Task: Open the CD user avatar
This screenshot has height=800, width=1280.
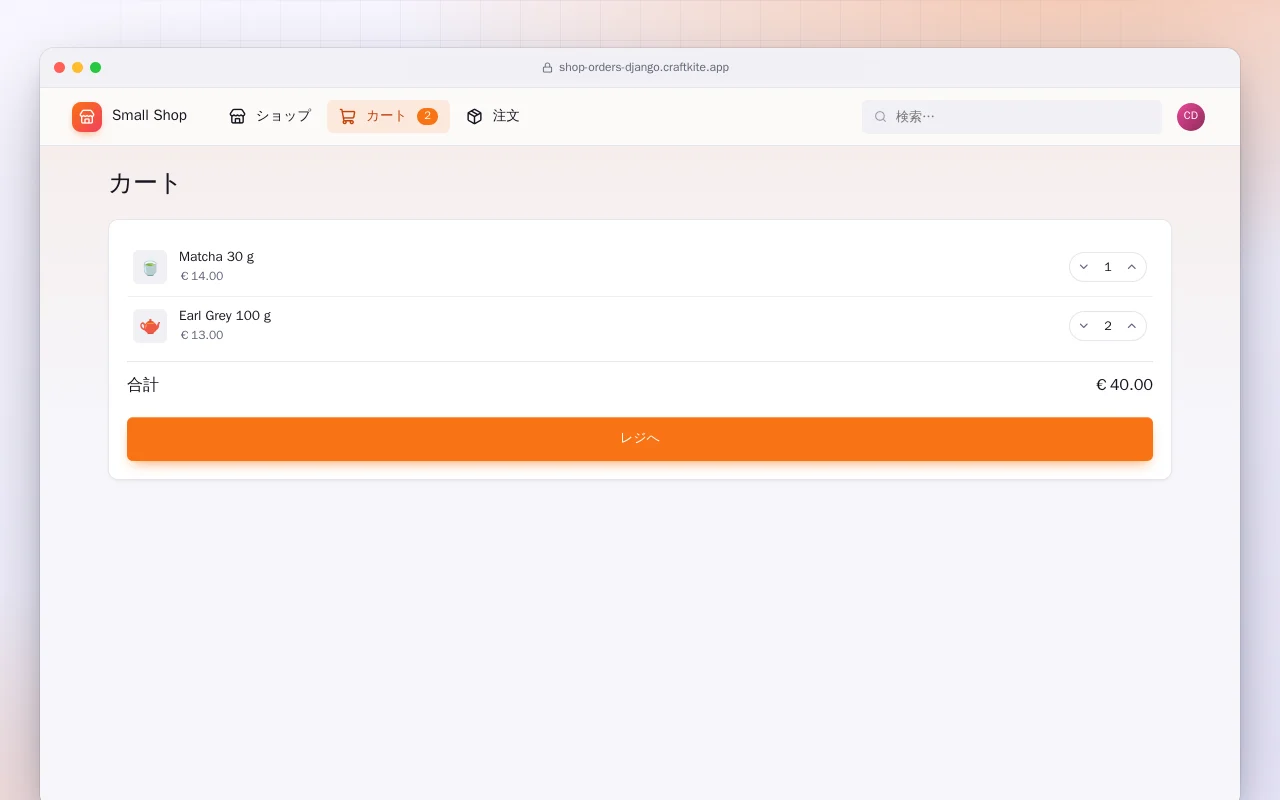Action: 1191,117
